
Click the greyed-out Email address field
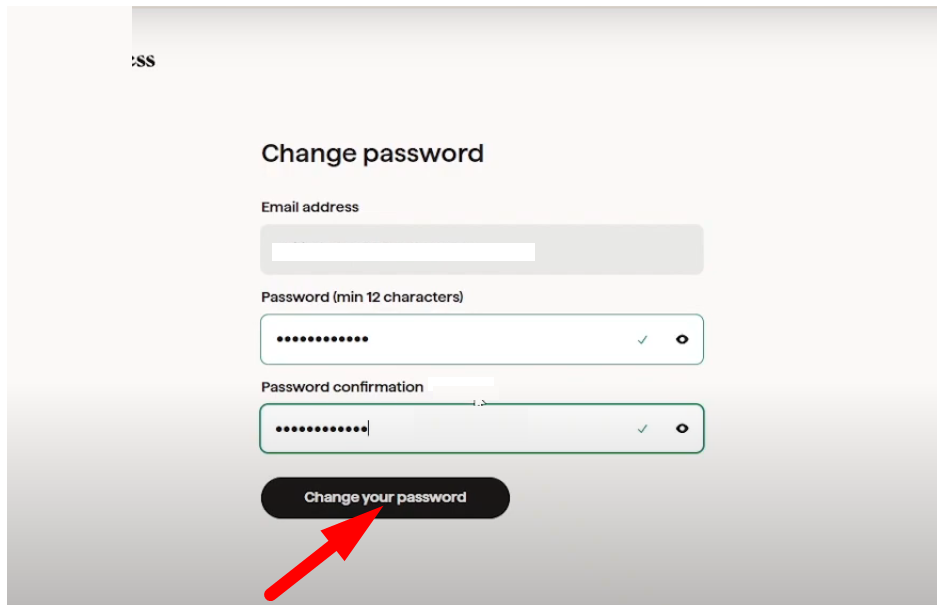point(482,250)
